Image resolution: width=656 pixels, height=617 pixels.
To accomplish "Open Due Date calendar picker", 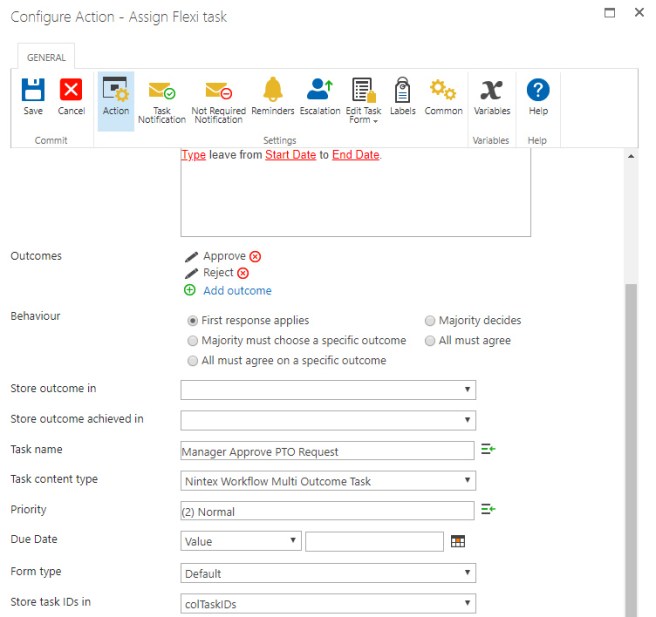I will coord(458,541).
